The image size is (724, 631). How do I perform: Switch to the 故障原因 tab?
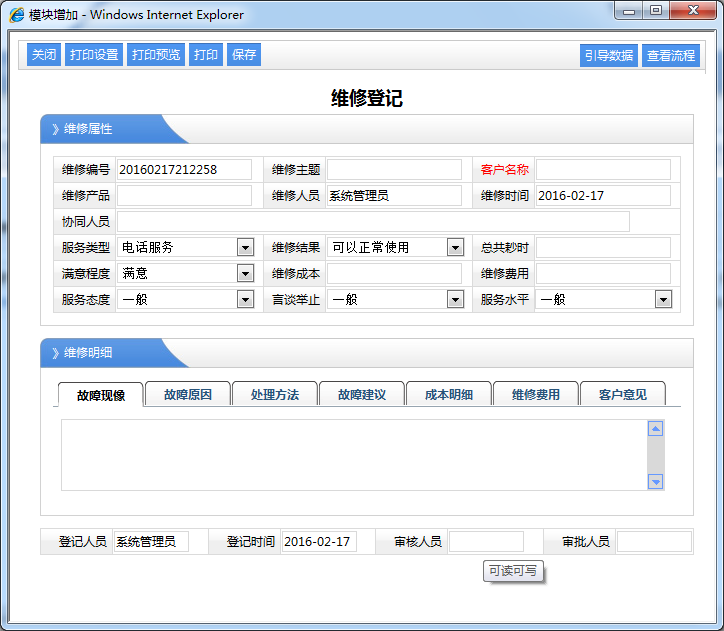coord(187,394)
